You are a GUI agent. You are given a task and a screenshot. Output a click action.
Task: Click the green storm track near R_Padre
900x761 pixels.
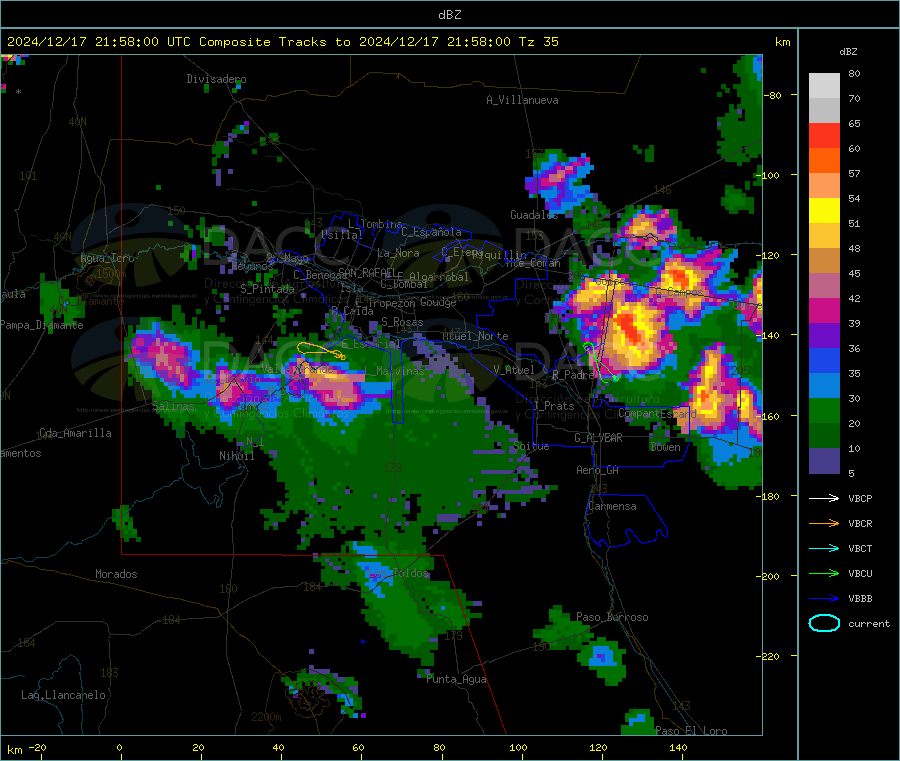(600, 363)
